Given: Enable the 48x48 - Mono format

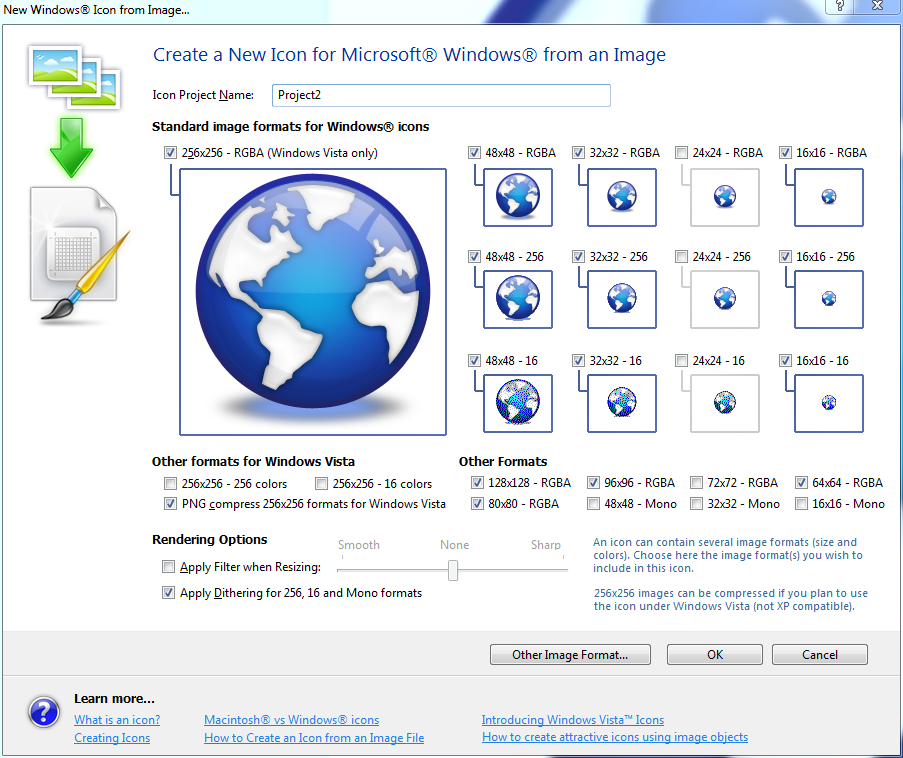Looking at the screenshot, I should click(593, 503).
